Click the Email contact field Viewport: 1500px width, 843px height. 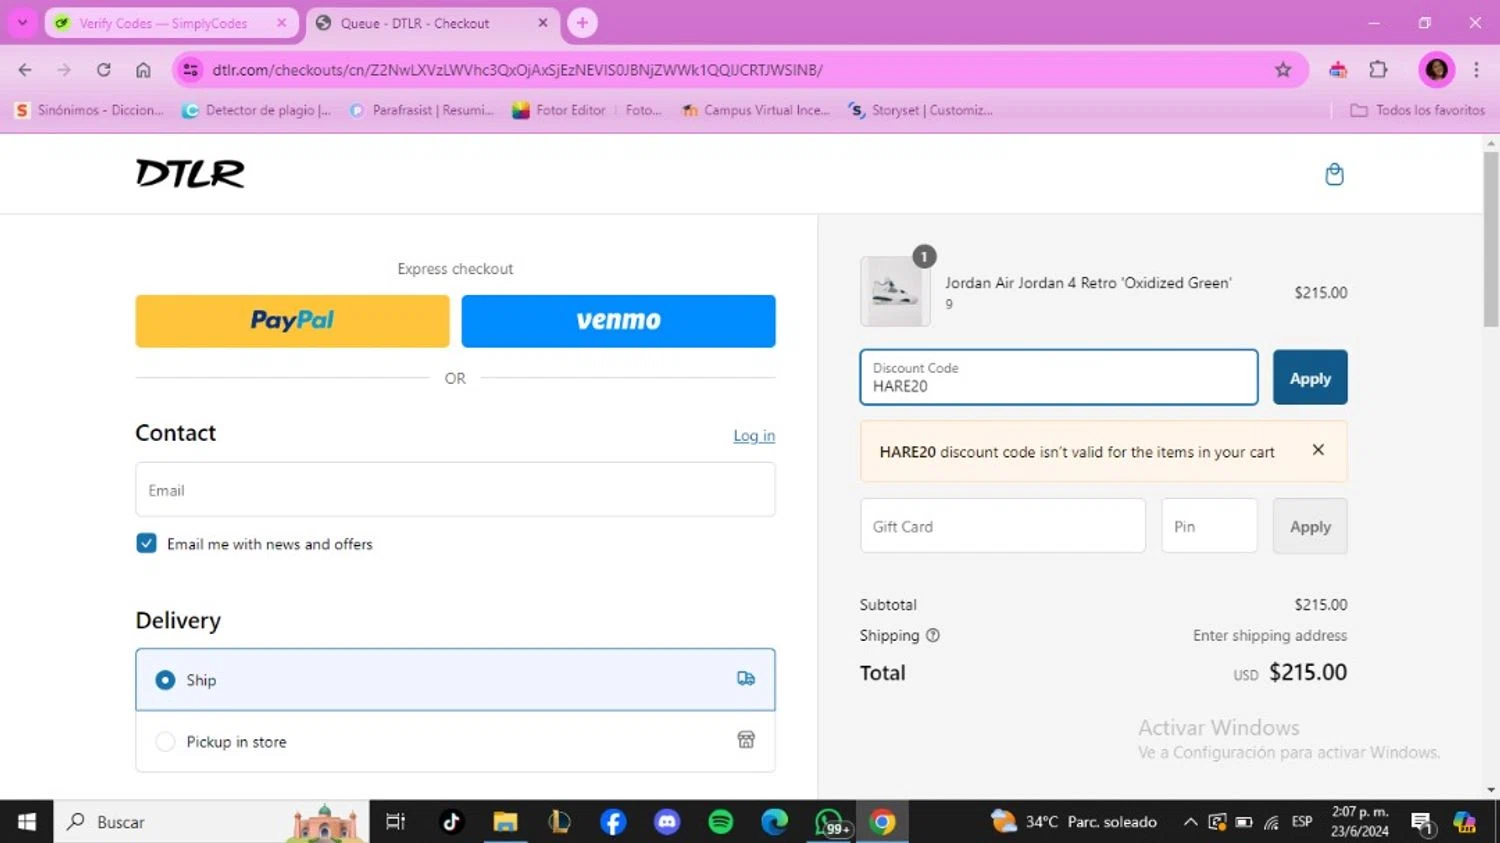tap(455, 490)
